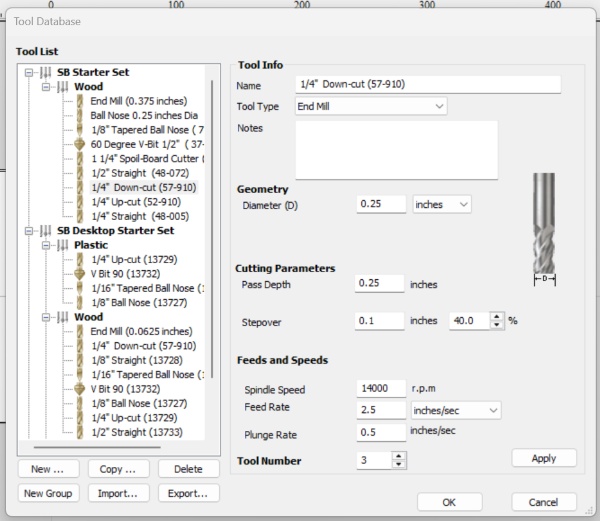Select the Ball Nose 0.25 inches tool icon
The image size is (600, 521).
point(81,115)
